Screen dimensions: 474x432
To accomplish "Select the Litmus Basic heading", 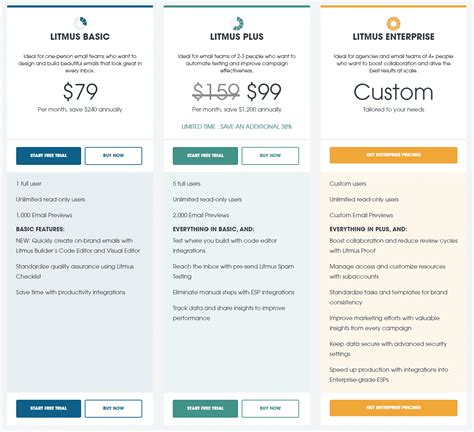I will pos(80,37).
